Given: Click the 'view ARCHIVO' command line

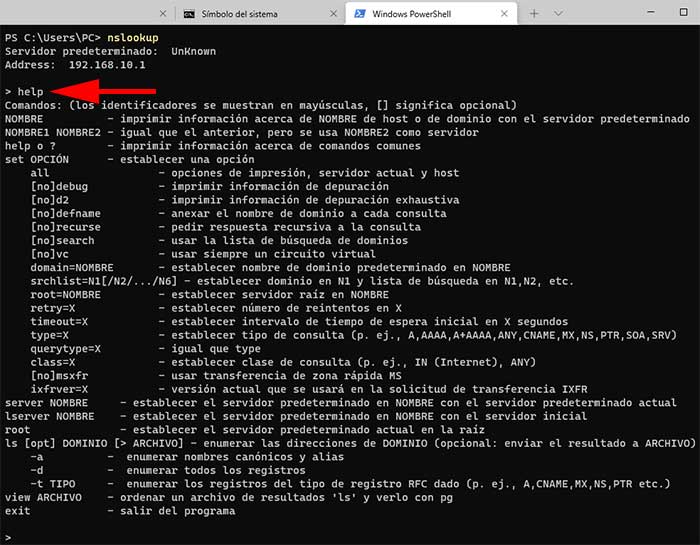Looking at the screenshot, I should (x=46, y=497).
